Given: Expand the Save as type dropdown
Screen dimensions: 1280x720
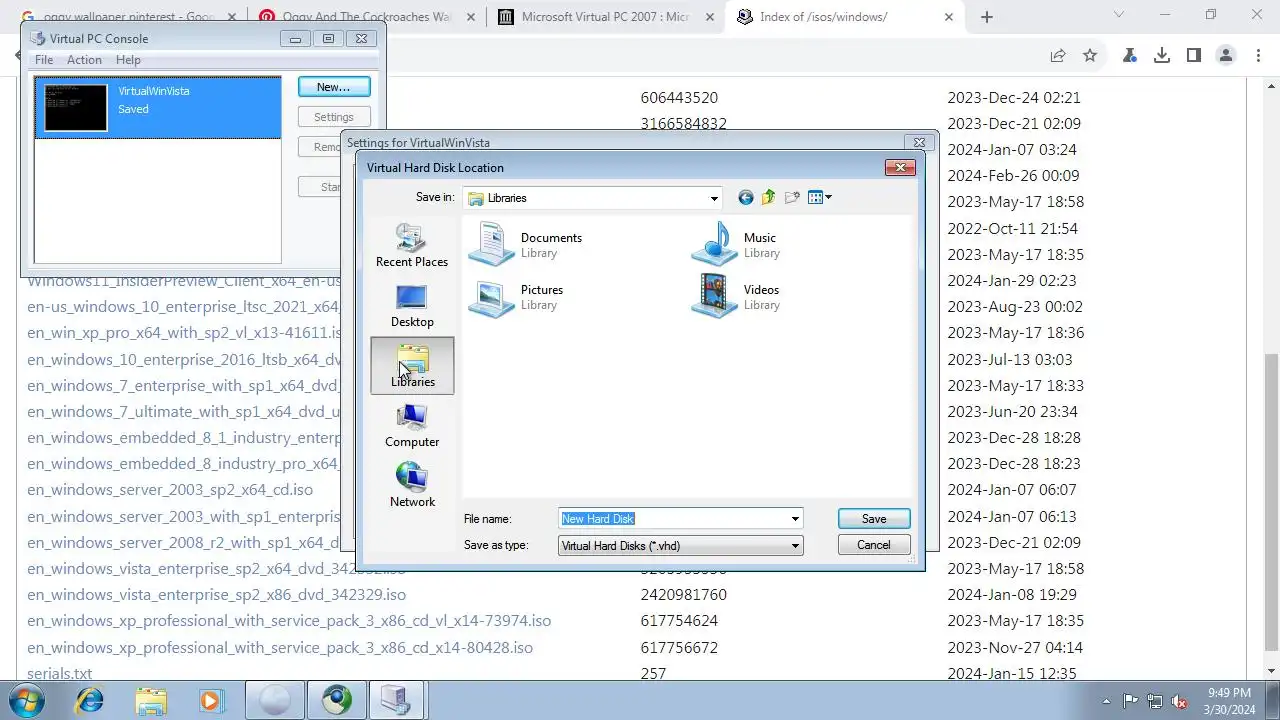Looking at the screenshot, I should coord(795,546).
